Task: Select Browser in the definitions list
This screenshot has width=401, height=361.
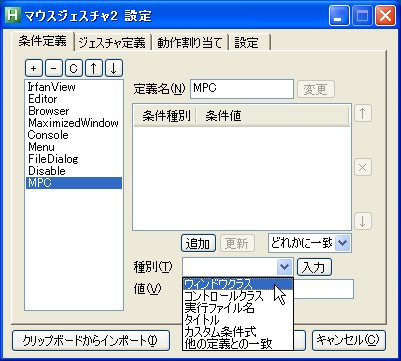Action: click(74, 111)
